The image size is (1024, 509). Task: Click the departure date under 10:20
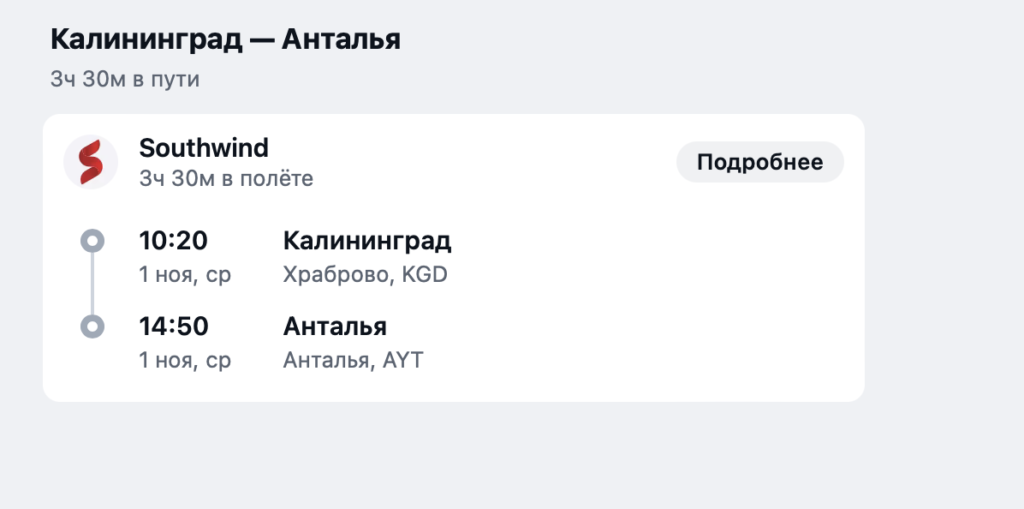point(185,274)
